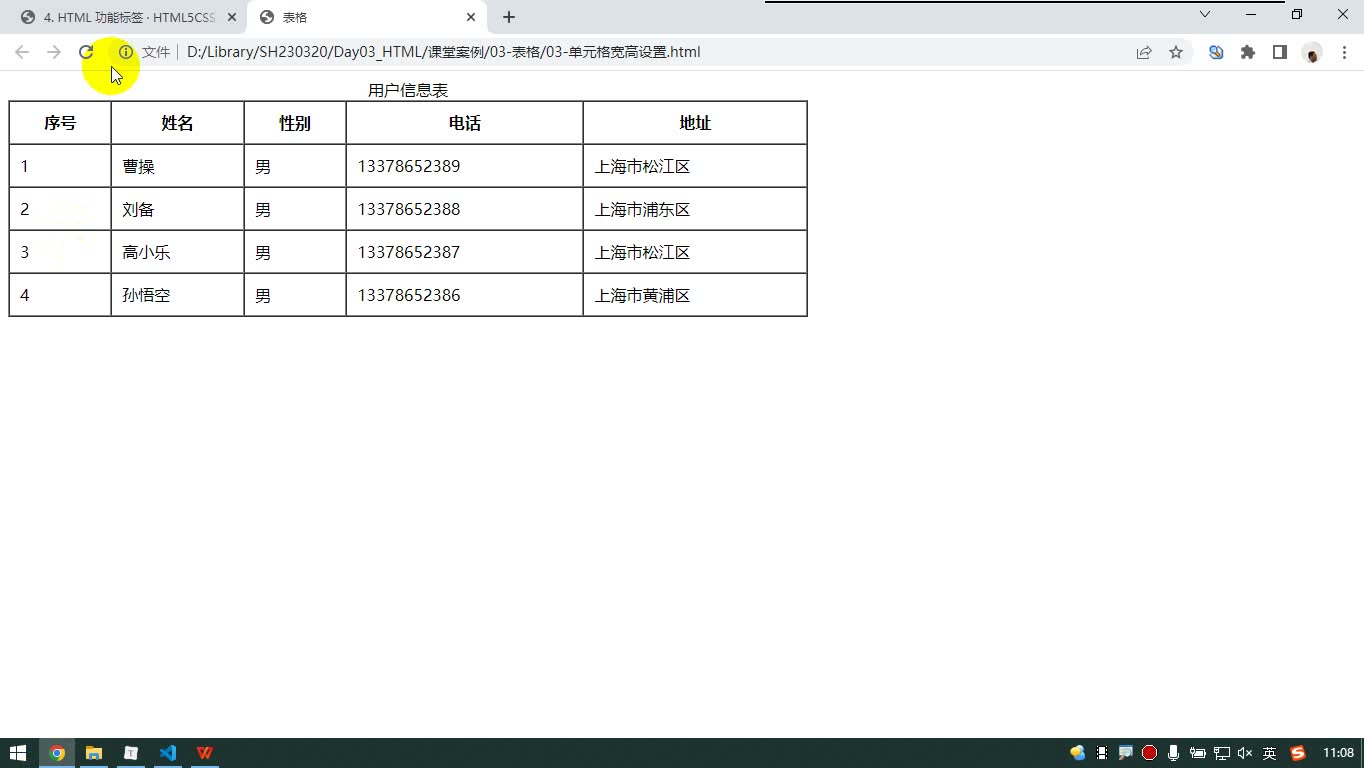The image size is (1364, 768).
Task: Open the Typora taskbar icon
Action: point(131,753)
